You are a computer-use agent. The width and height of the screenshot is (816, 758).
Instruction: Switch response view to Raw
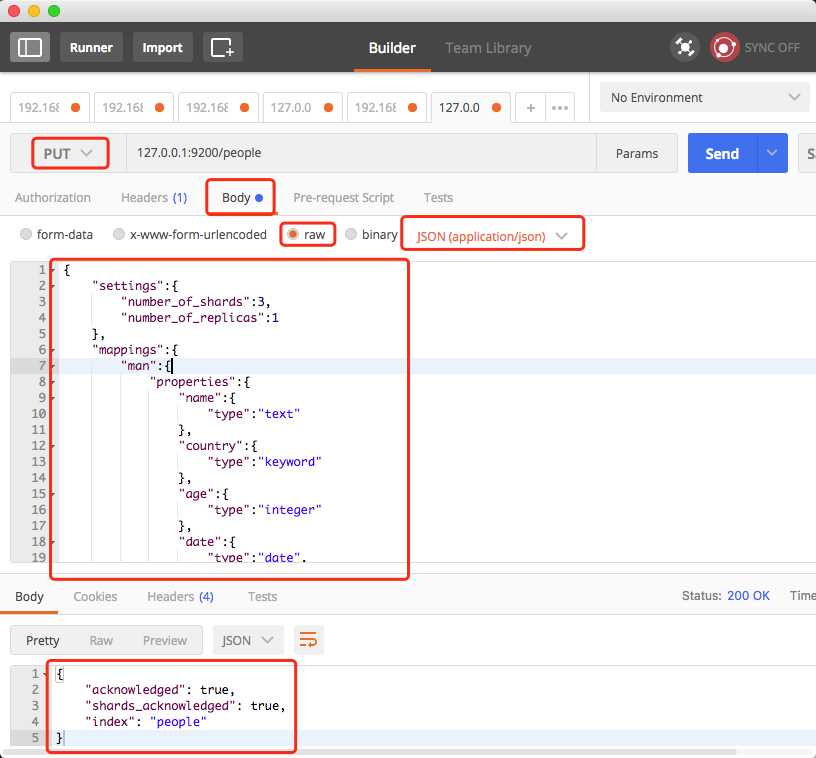[x=101, y=640]
